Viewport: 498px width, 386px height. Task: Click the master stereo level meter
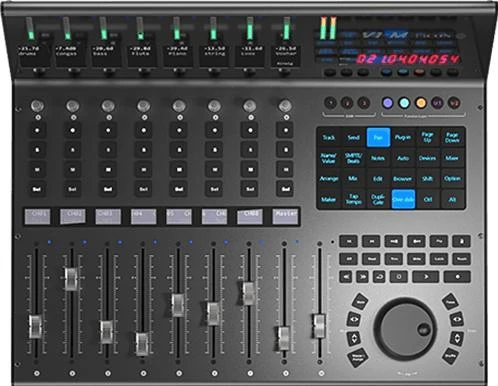tap(328, 28)
